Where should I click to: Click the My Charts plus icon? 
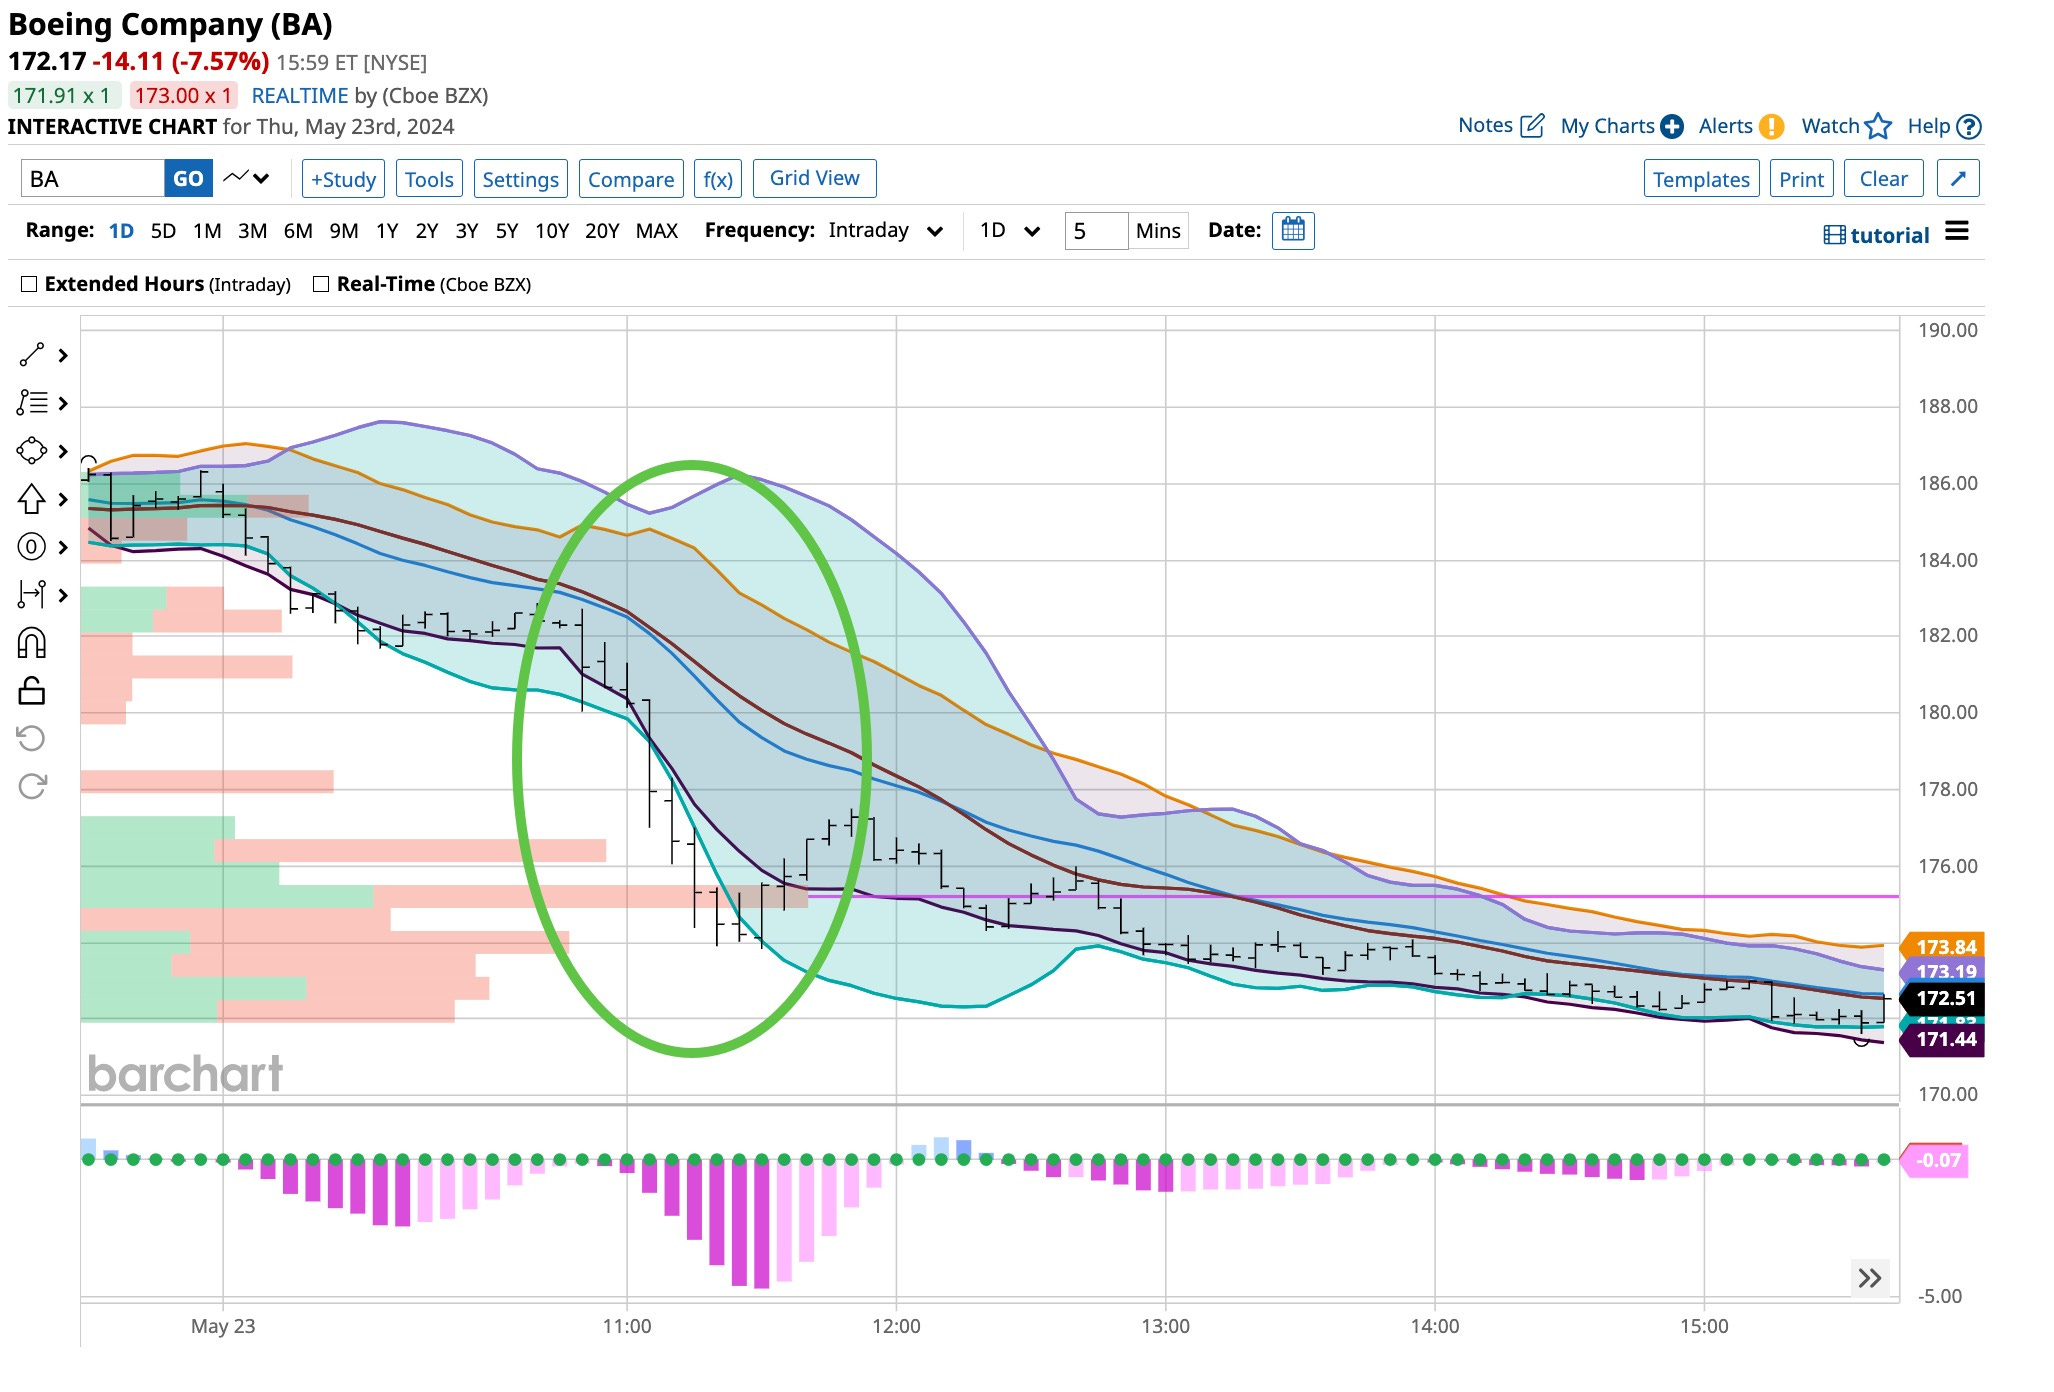coord(1672,127)
